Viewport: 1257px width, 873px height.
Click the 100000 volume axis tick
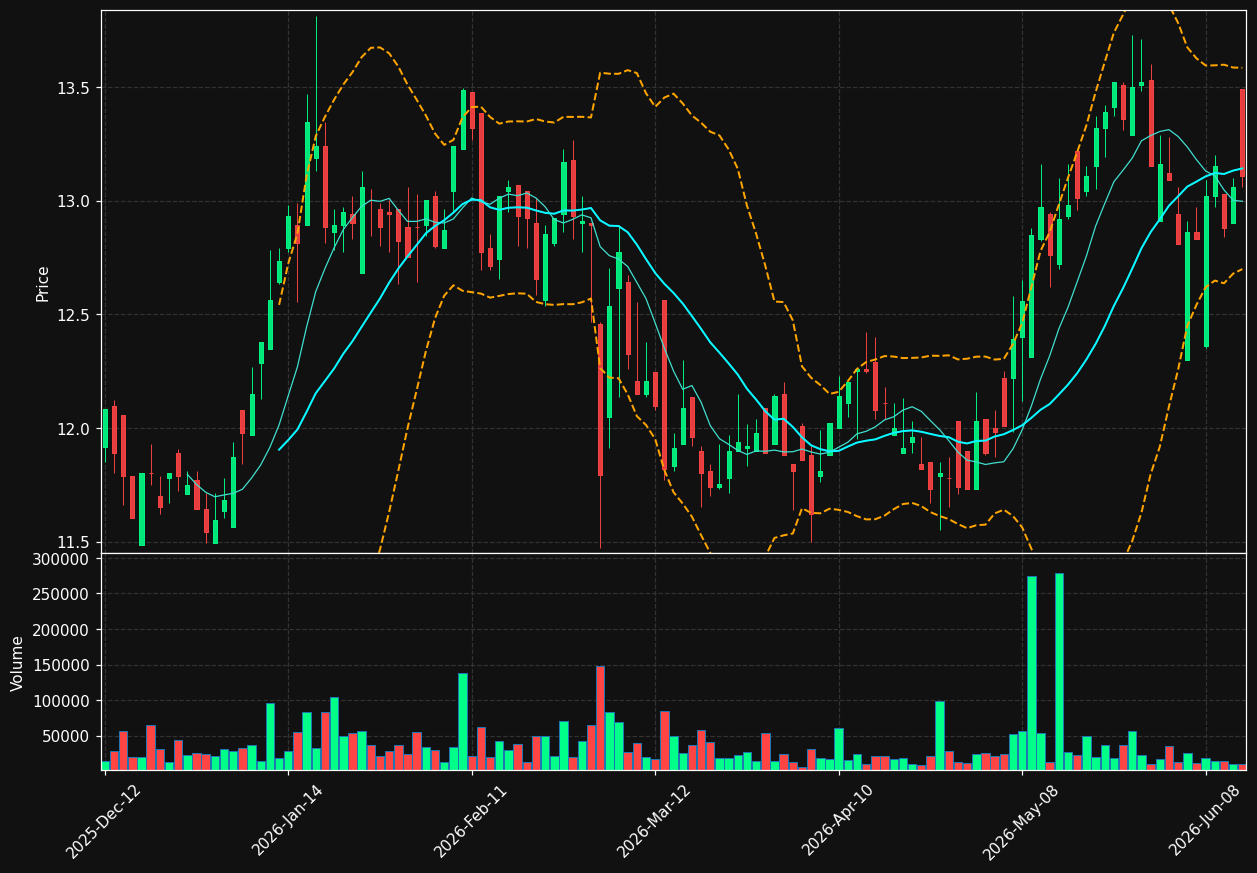[x=61, y=700]
